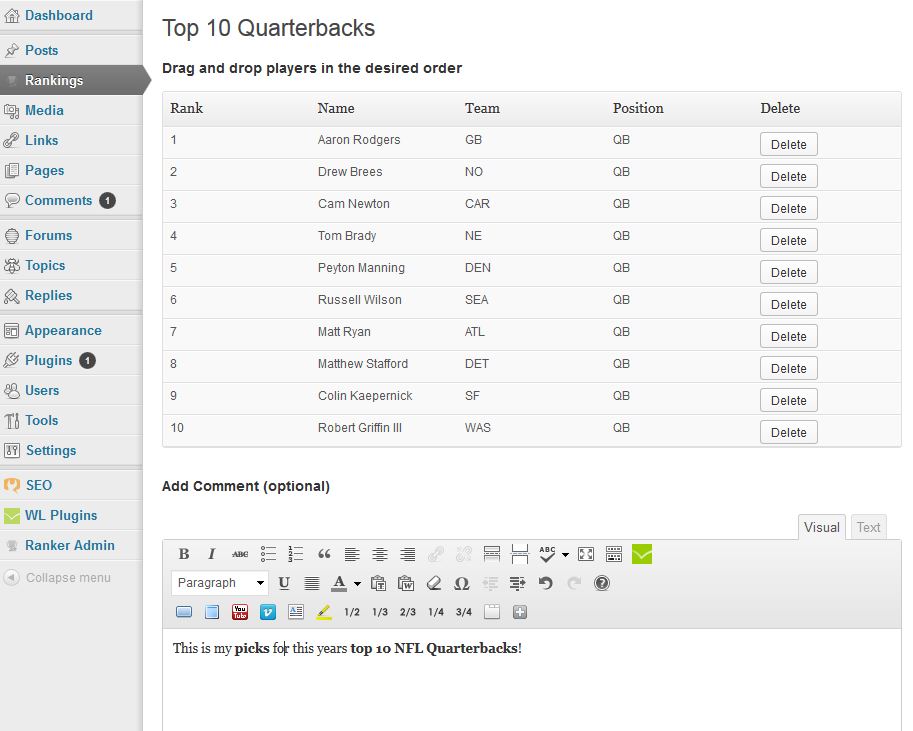Image resolution: width=913 pixels, height=731 pixels.
Task: Insert a special character (omega)
Action: click(462, 583)
